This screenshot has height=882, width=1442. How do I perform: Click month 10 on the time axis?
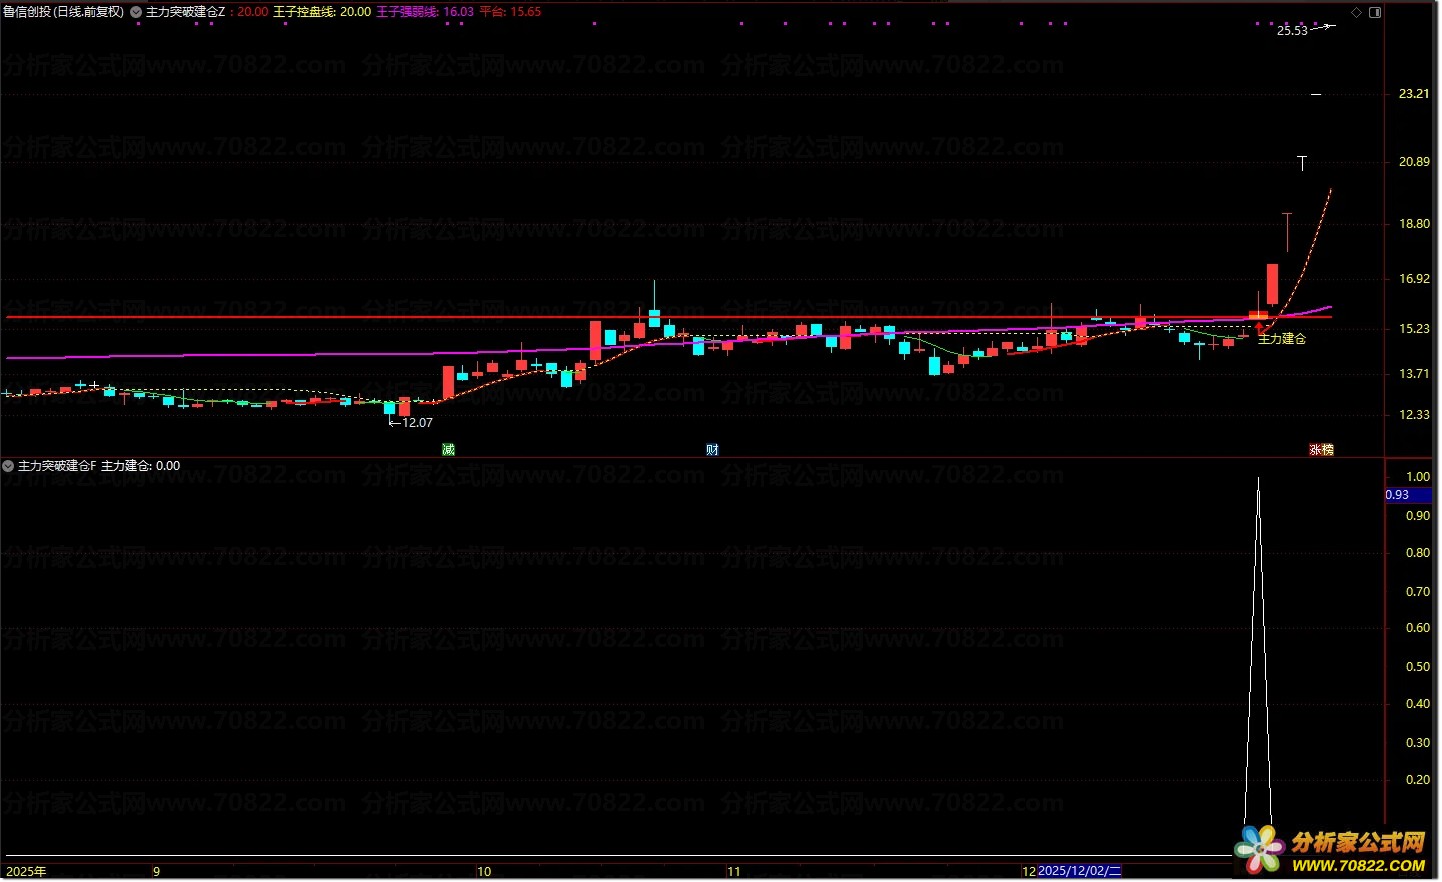pos(484,871)
